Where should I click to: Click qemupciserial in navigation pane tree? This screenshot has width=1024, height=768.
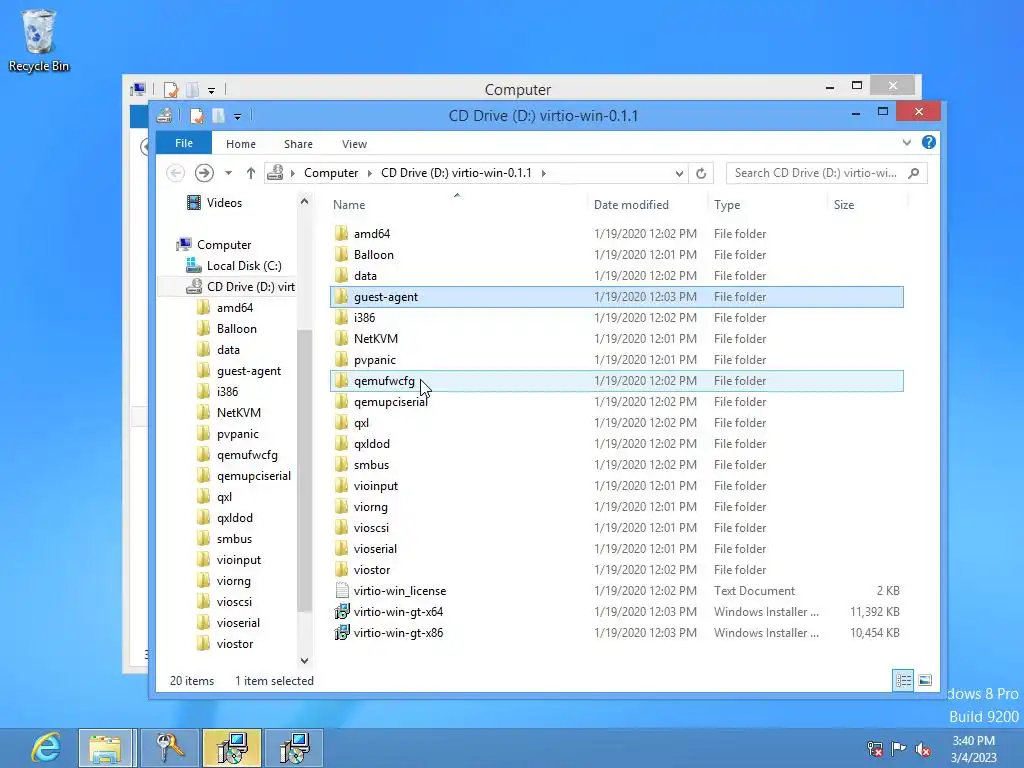tap(254, 476)
